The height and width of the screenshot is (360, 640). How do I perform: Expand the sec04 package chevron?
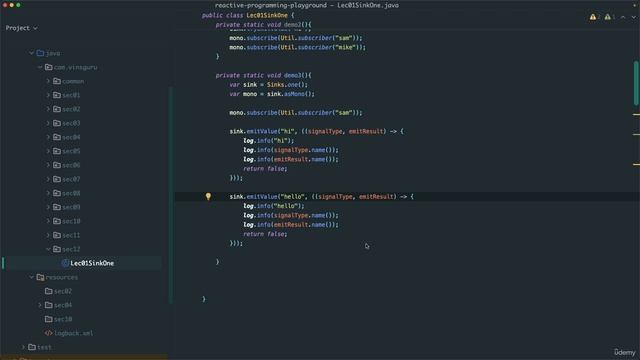48,137
